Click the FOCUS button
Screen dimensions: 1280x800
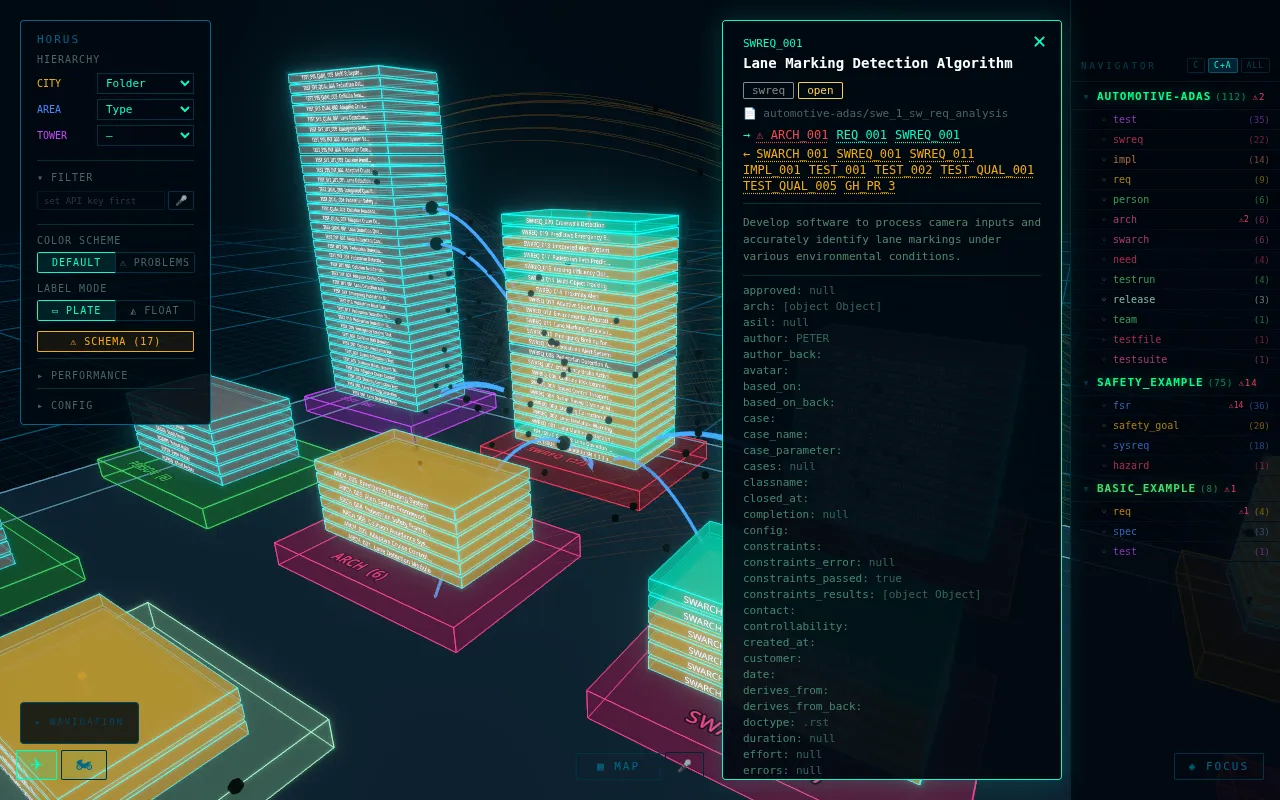click(x=1218, y=766)
